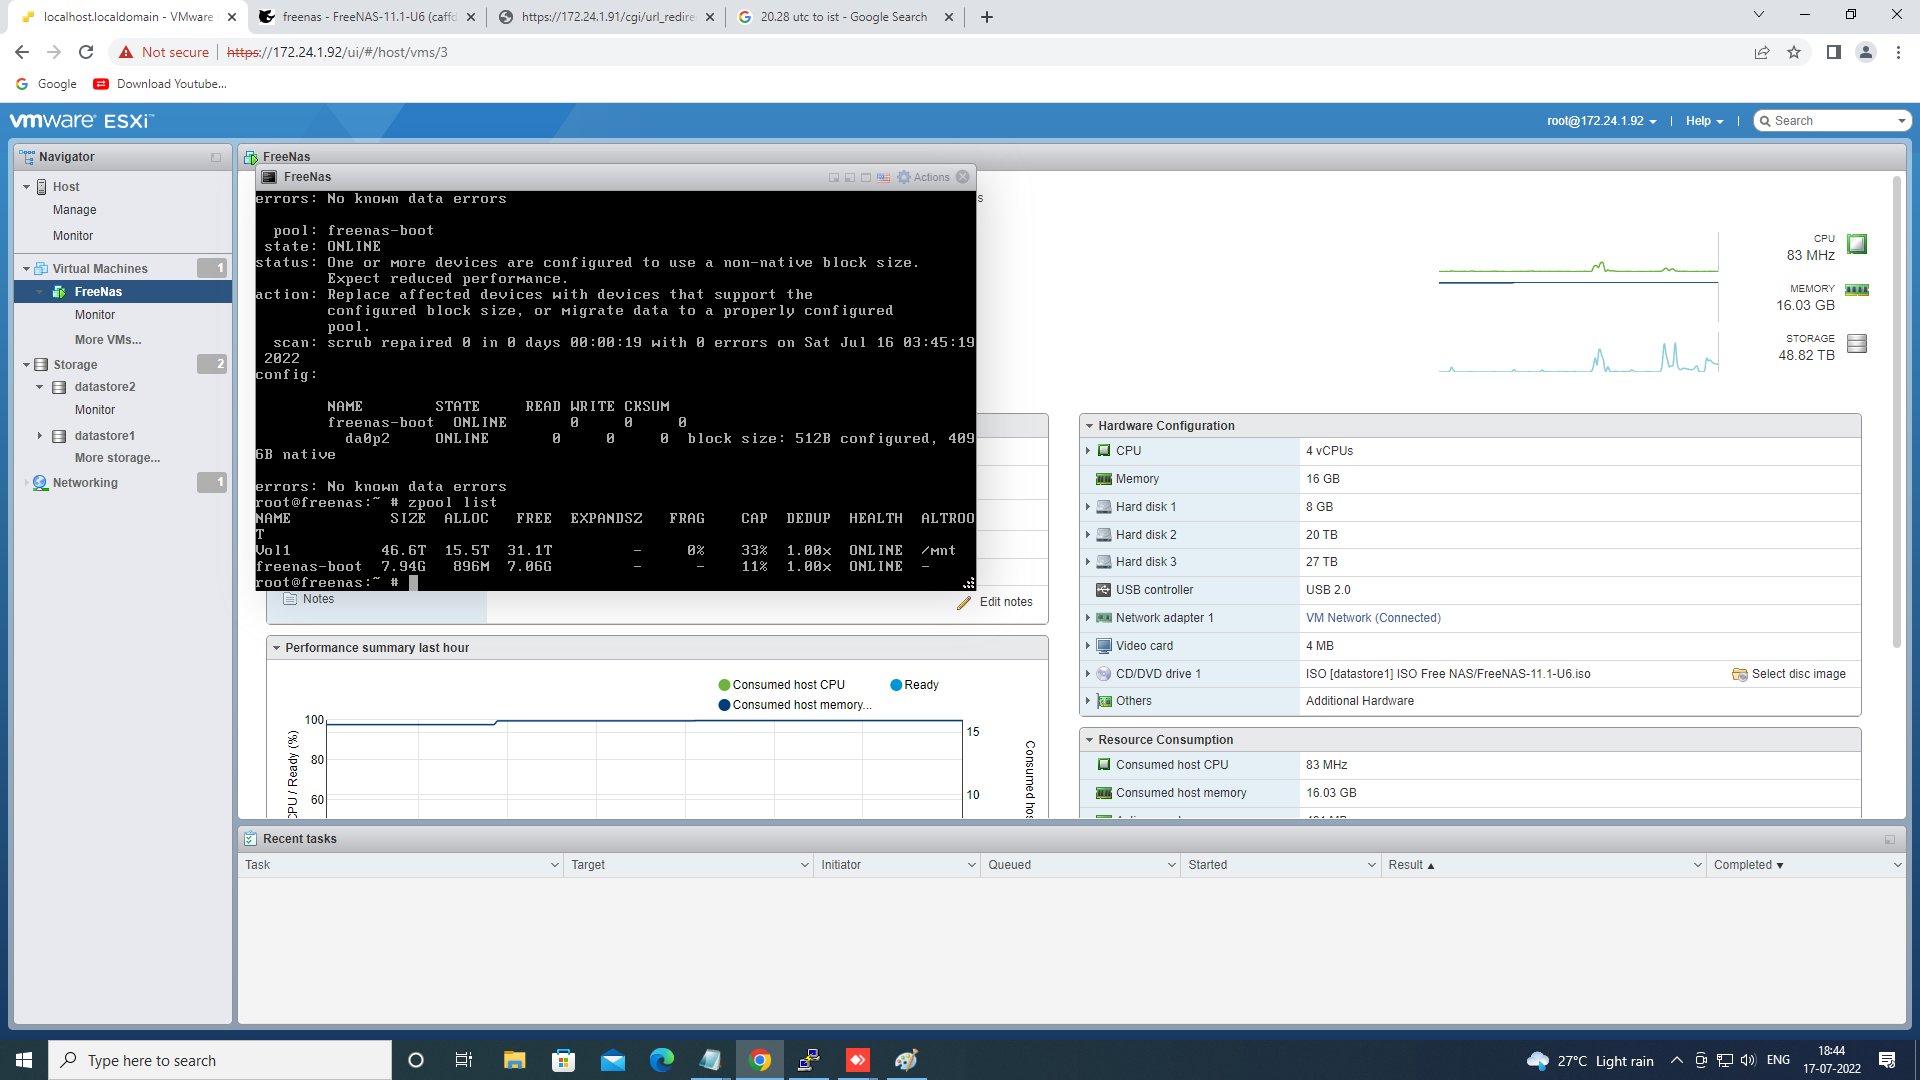Open the root@172.24.1.92 user dropdown

[1601, 121]
